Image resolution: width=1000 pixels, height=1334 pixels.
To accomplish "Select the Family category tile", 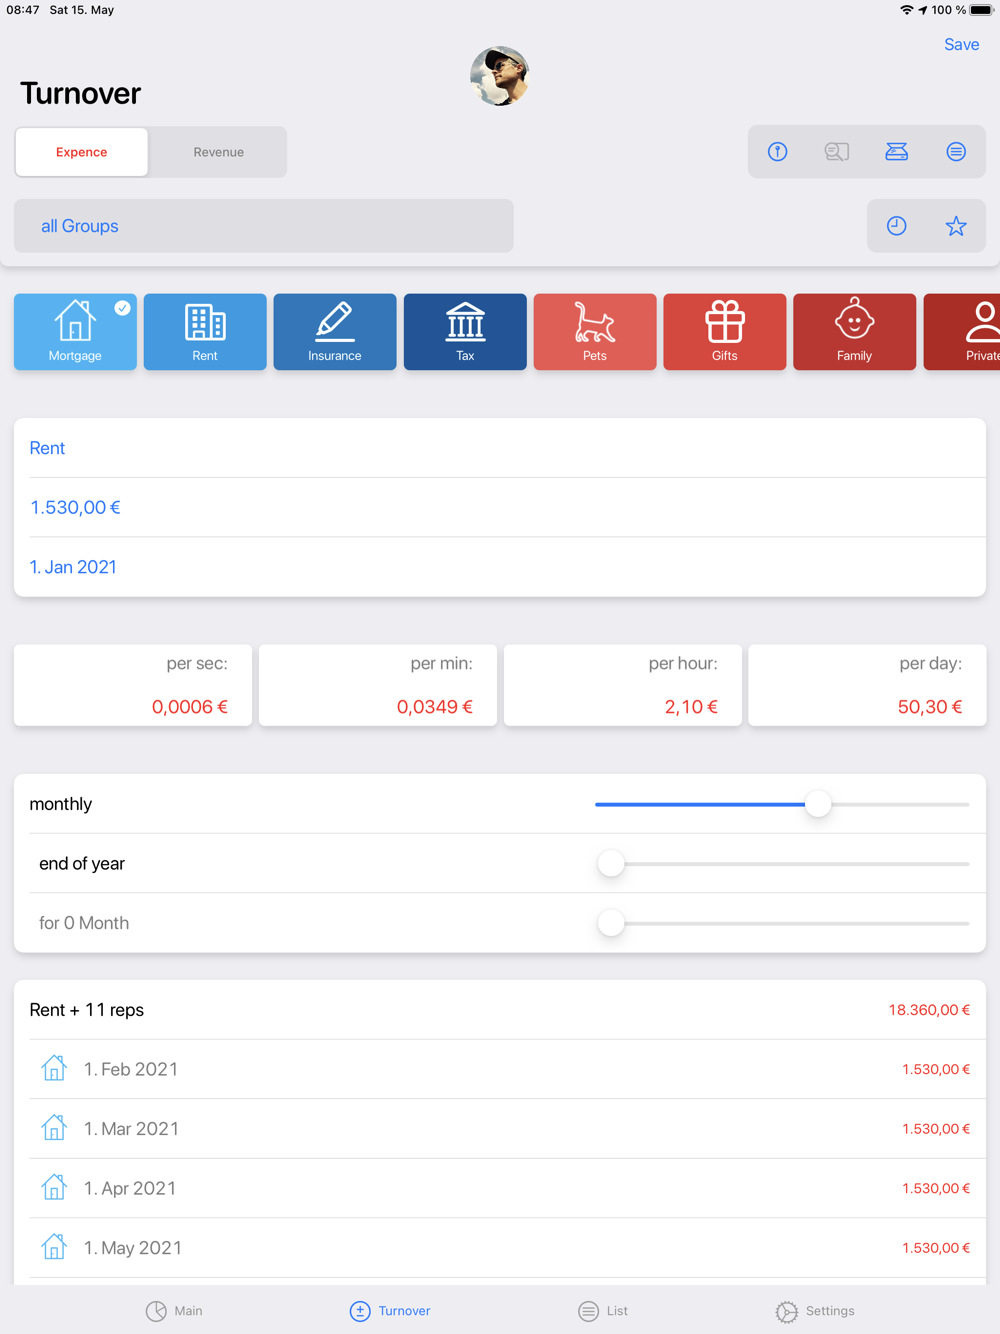I will 854,332.
